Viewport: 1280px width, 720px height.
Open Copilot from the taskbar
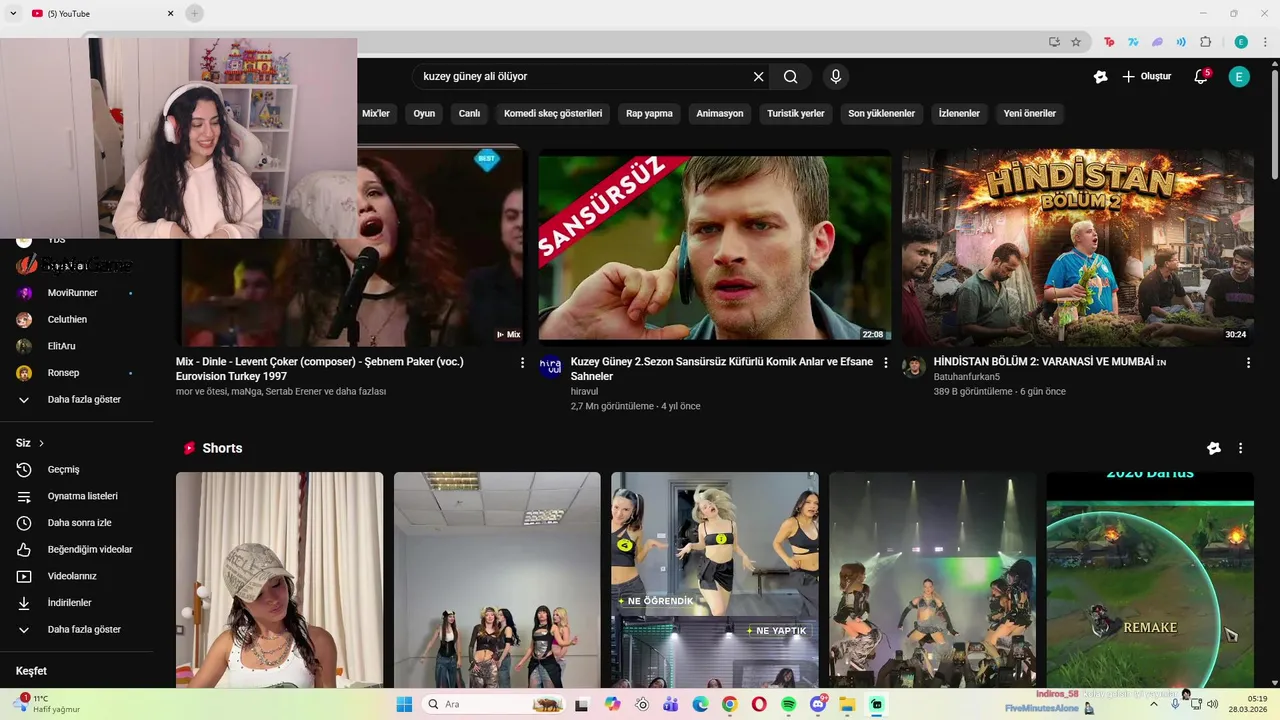(x=612, y=704)
